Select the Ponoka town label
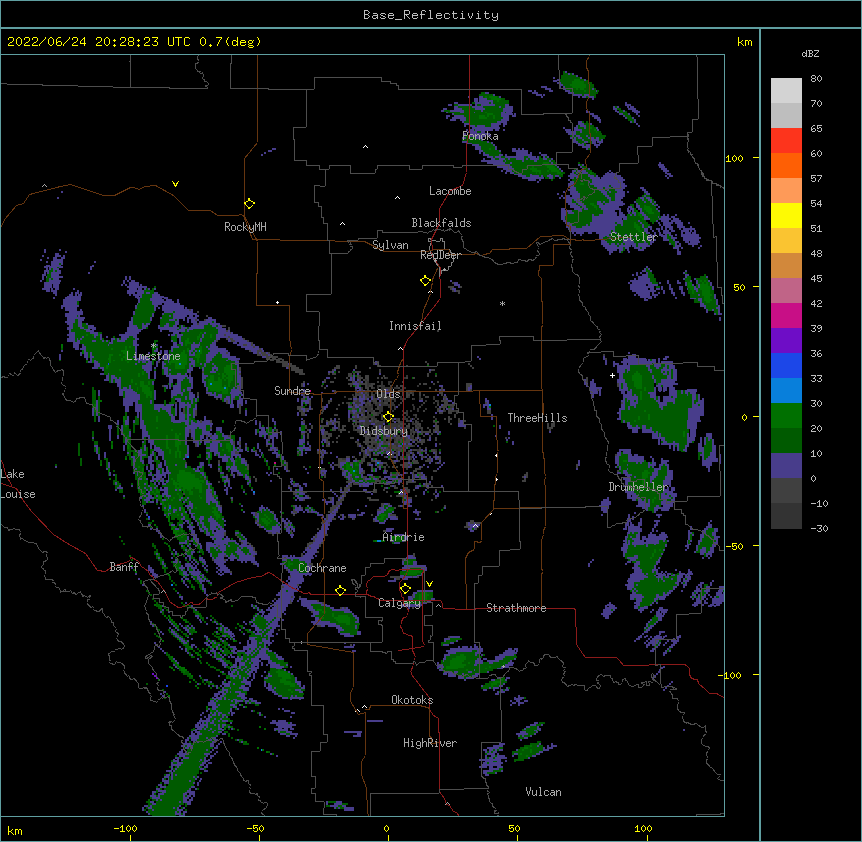 click(x=480, y=136)
